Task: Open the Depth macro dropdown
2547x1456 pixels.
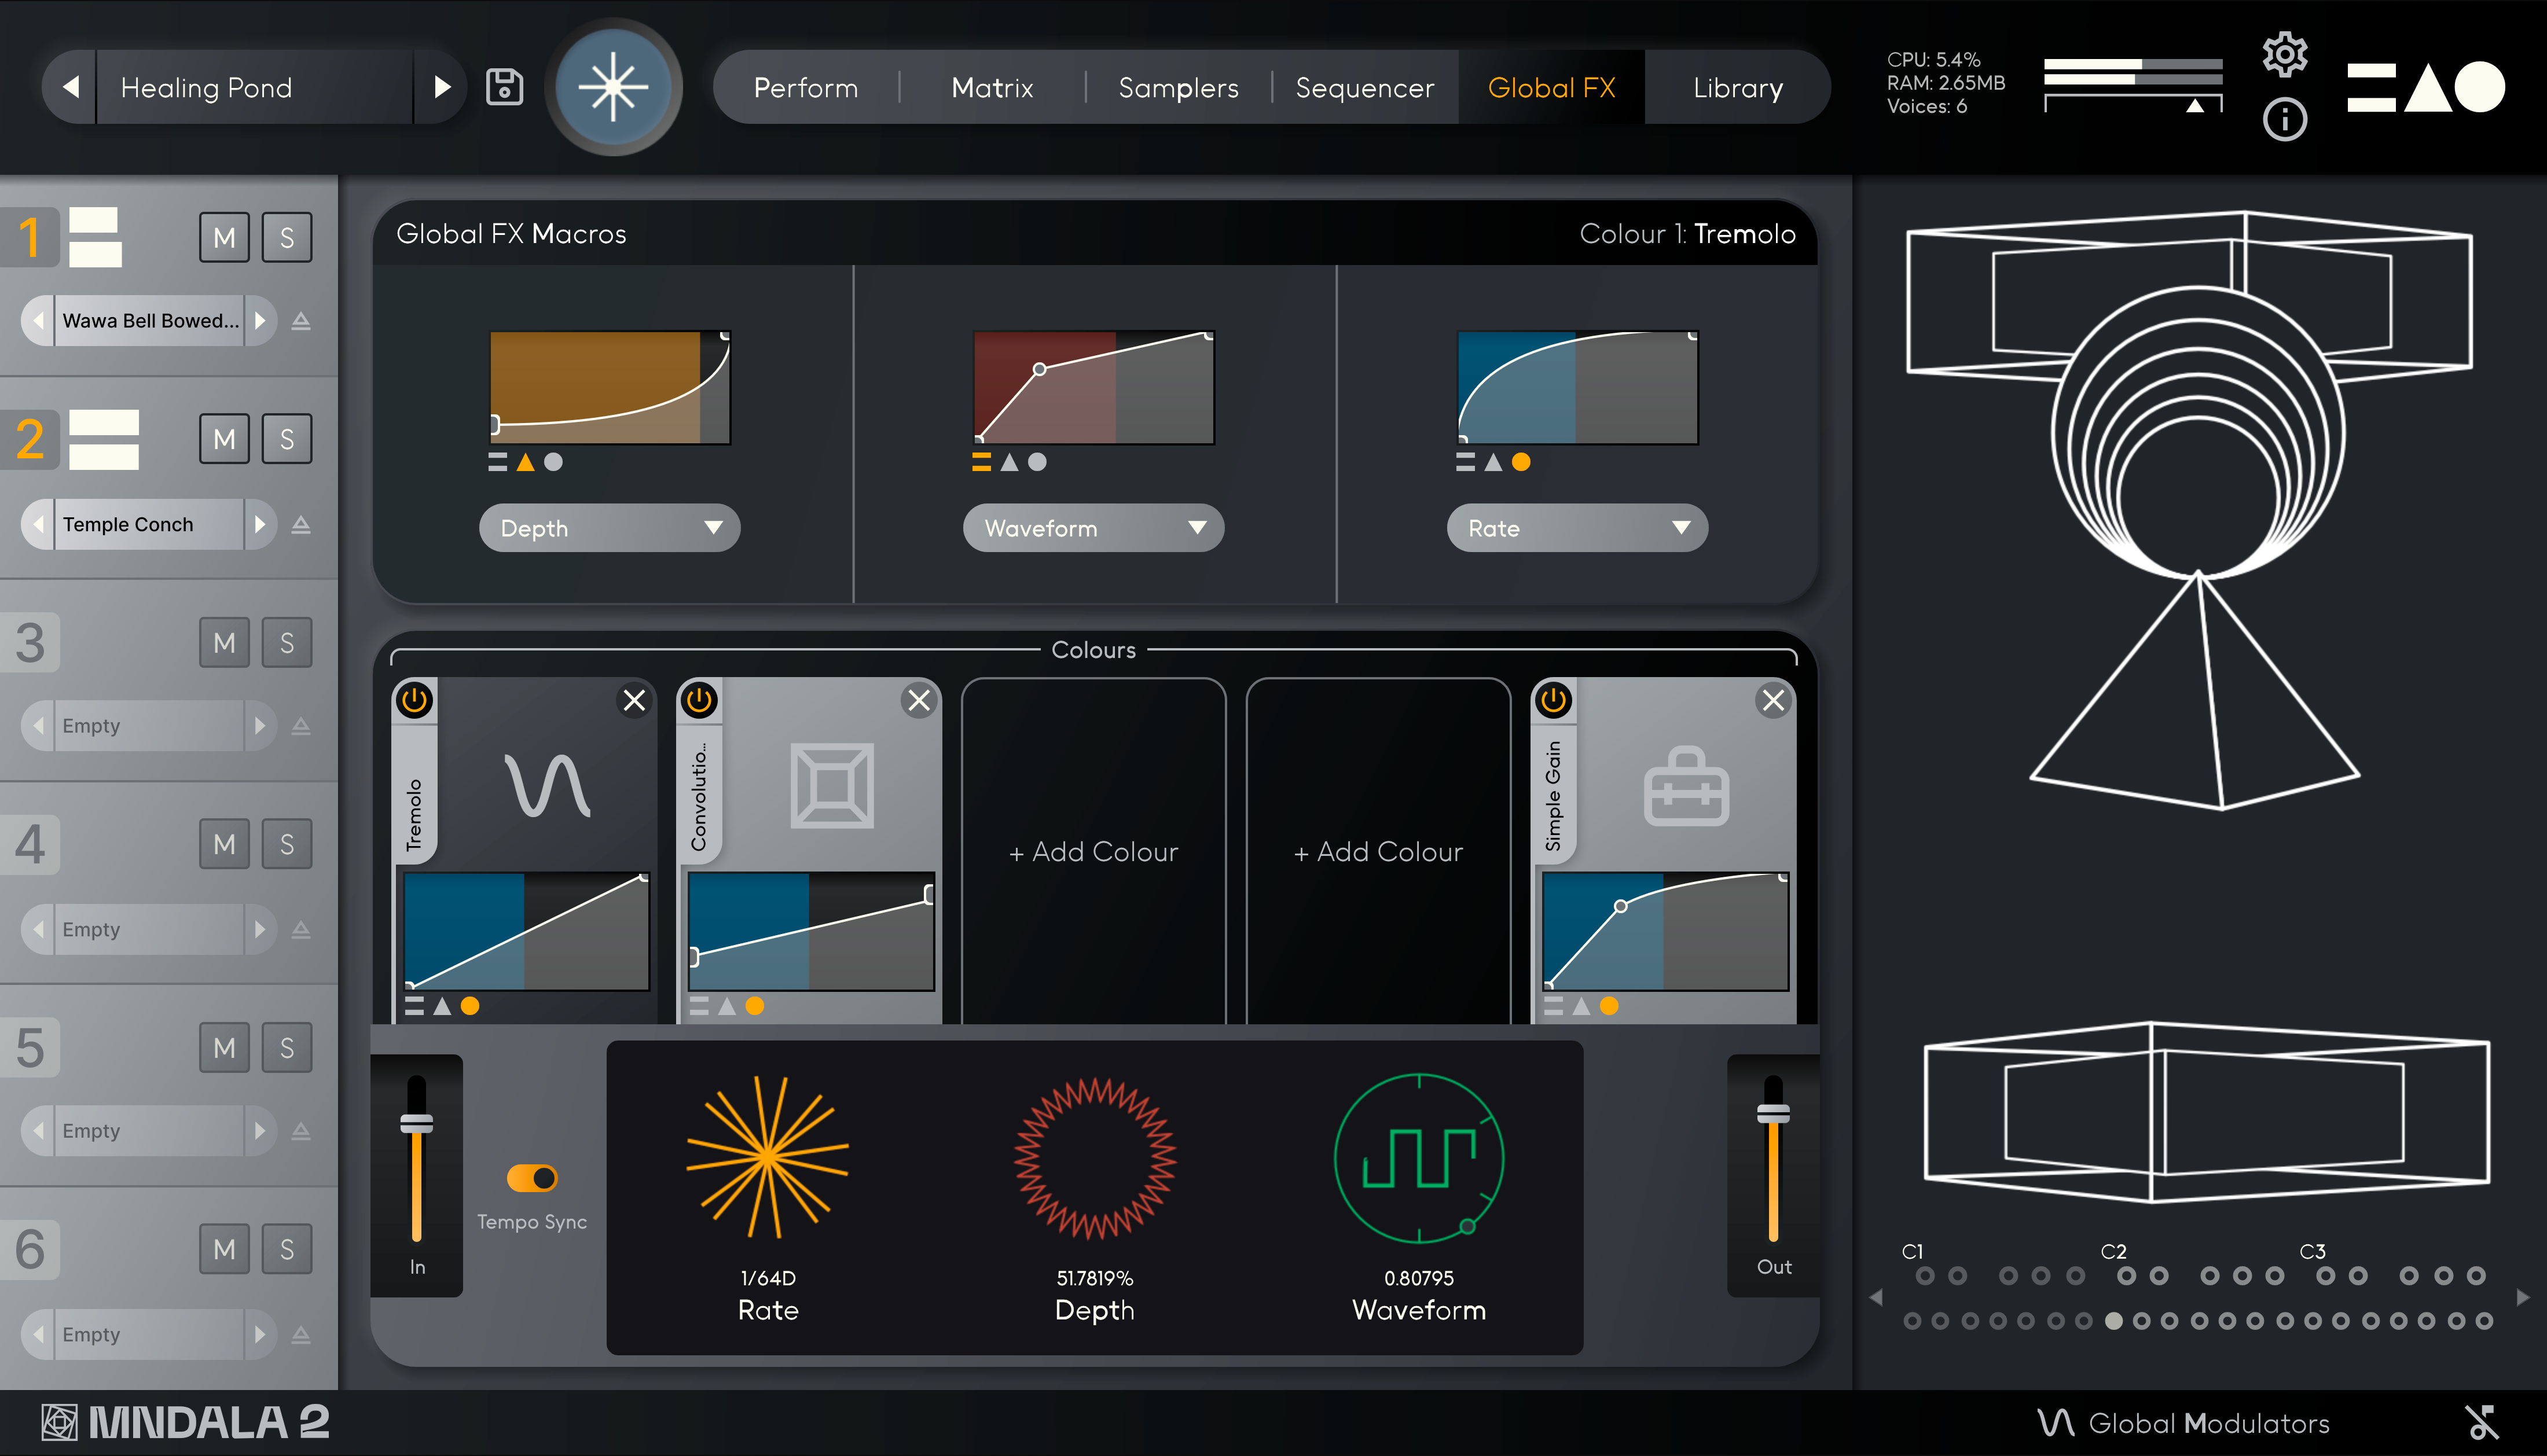Action: (x=609, y=528)
